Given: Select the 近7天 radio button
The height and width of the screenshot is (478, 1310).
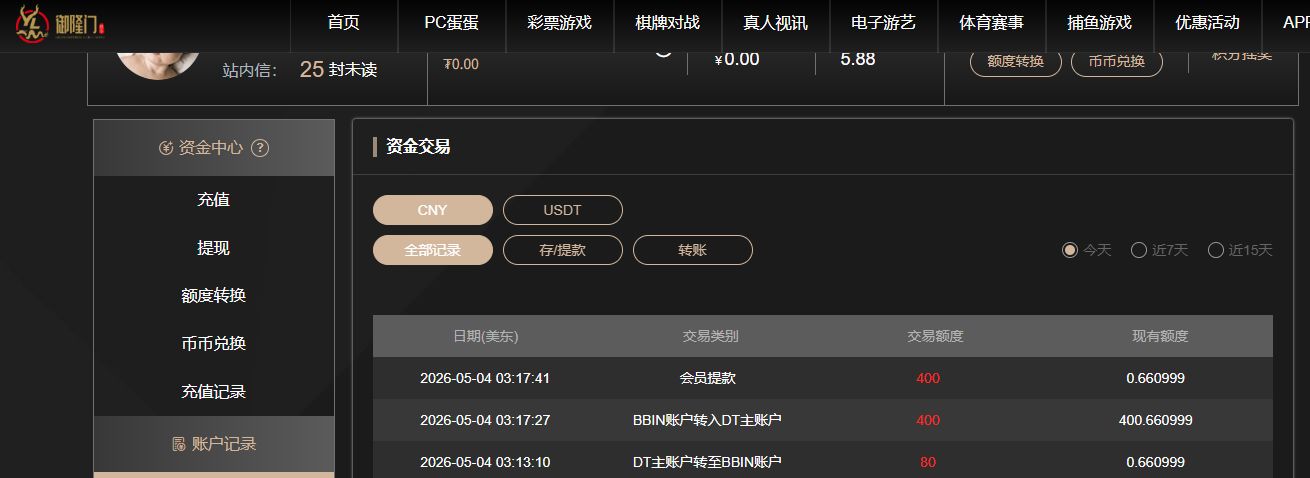Looking at the screenshot, I should click(1138, 250).
